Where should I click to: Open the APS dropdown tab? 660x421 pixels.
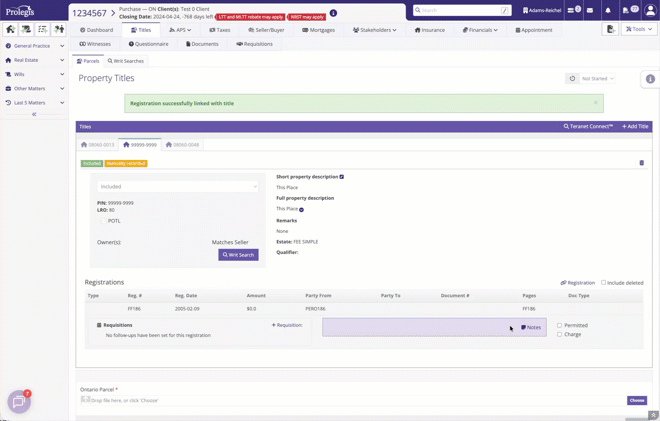coord(180,30)
